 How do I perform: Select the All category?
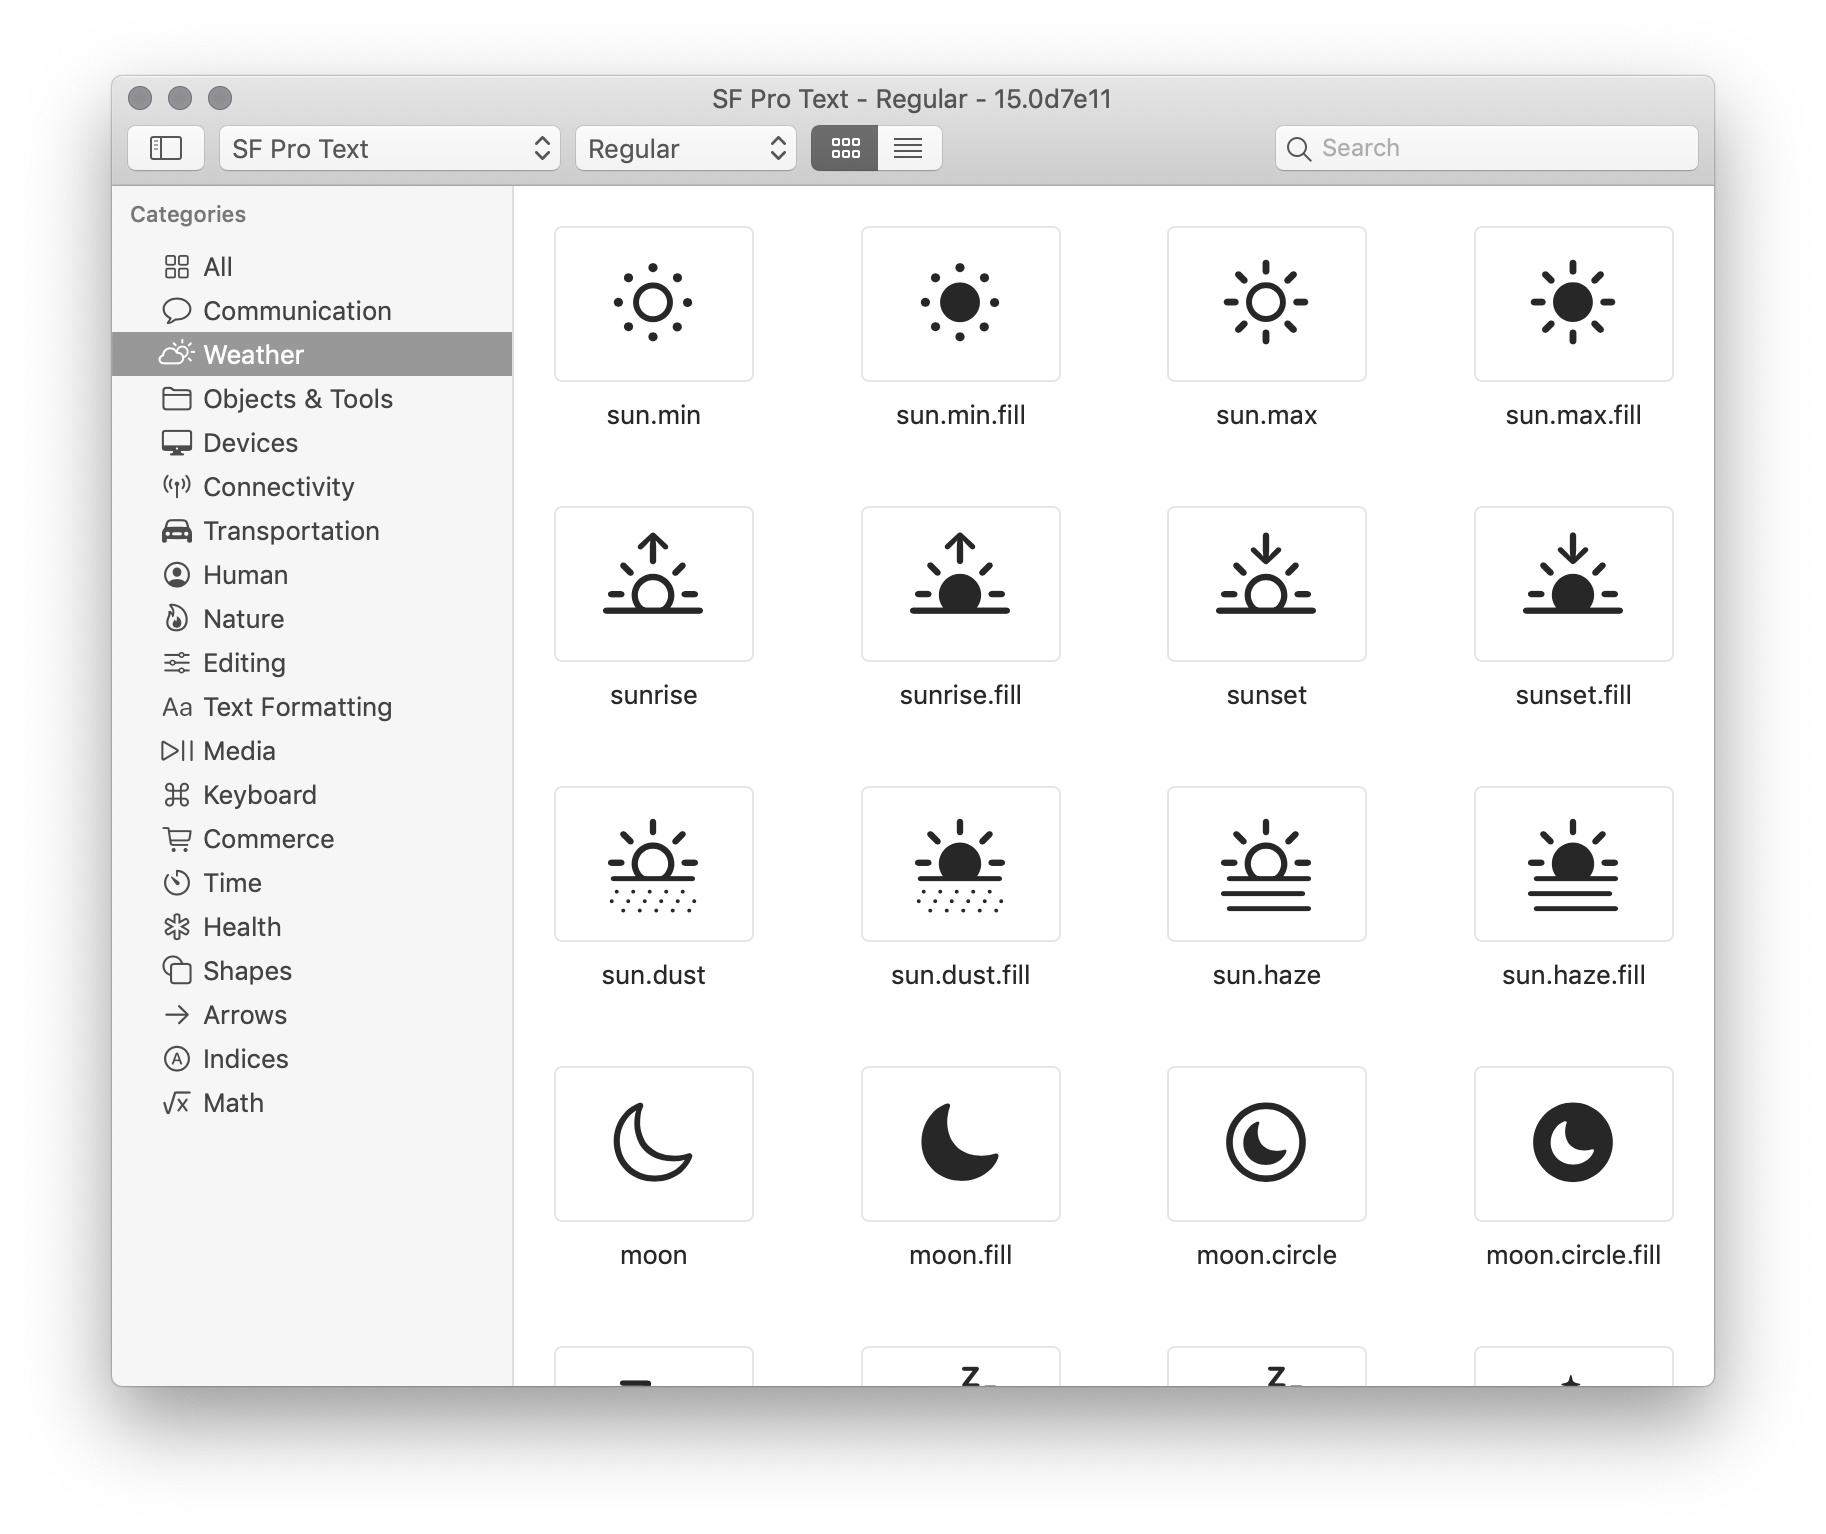[x=312, y=267]
